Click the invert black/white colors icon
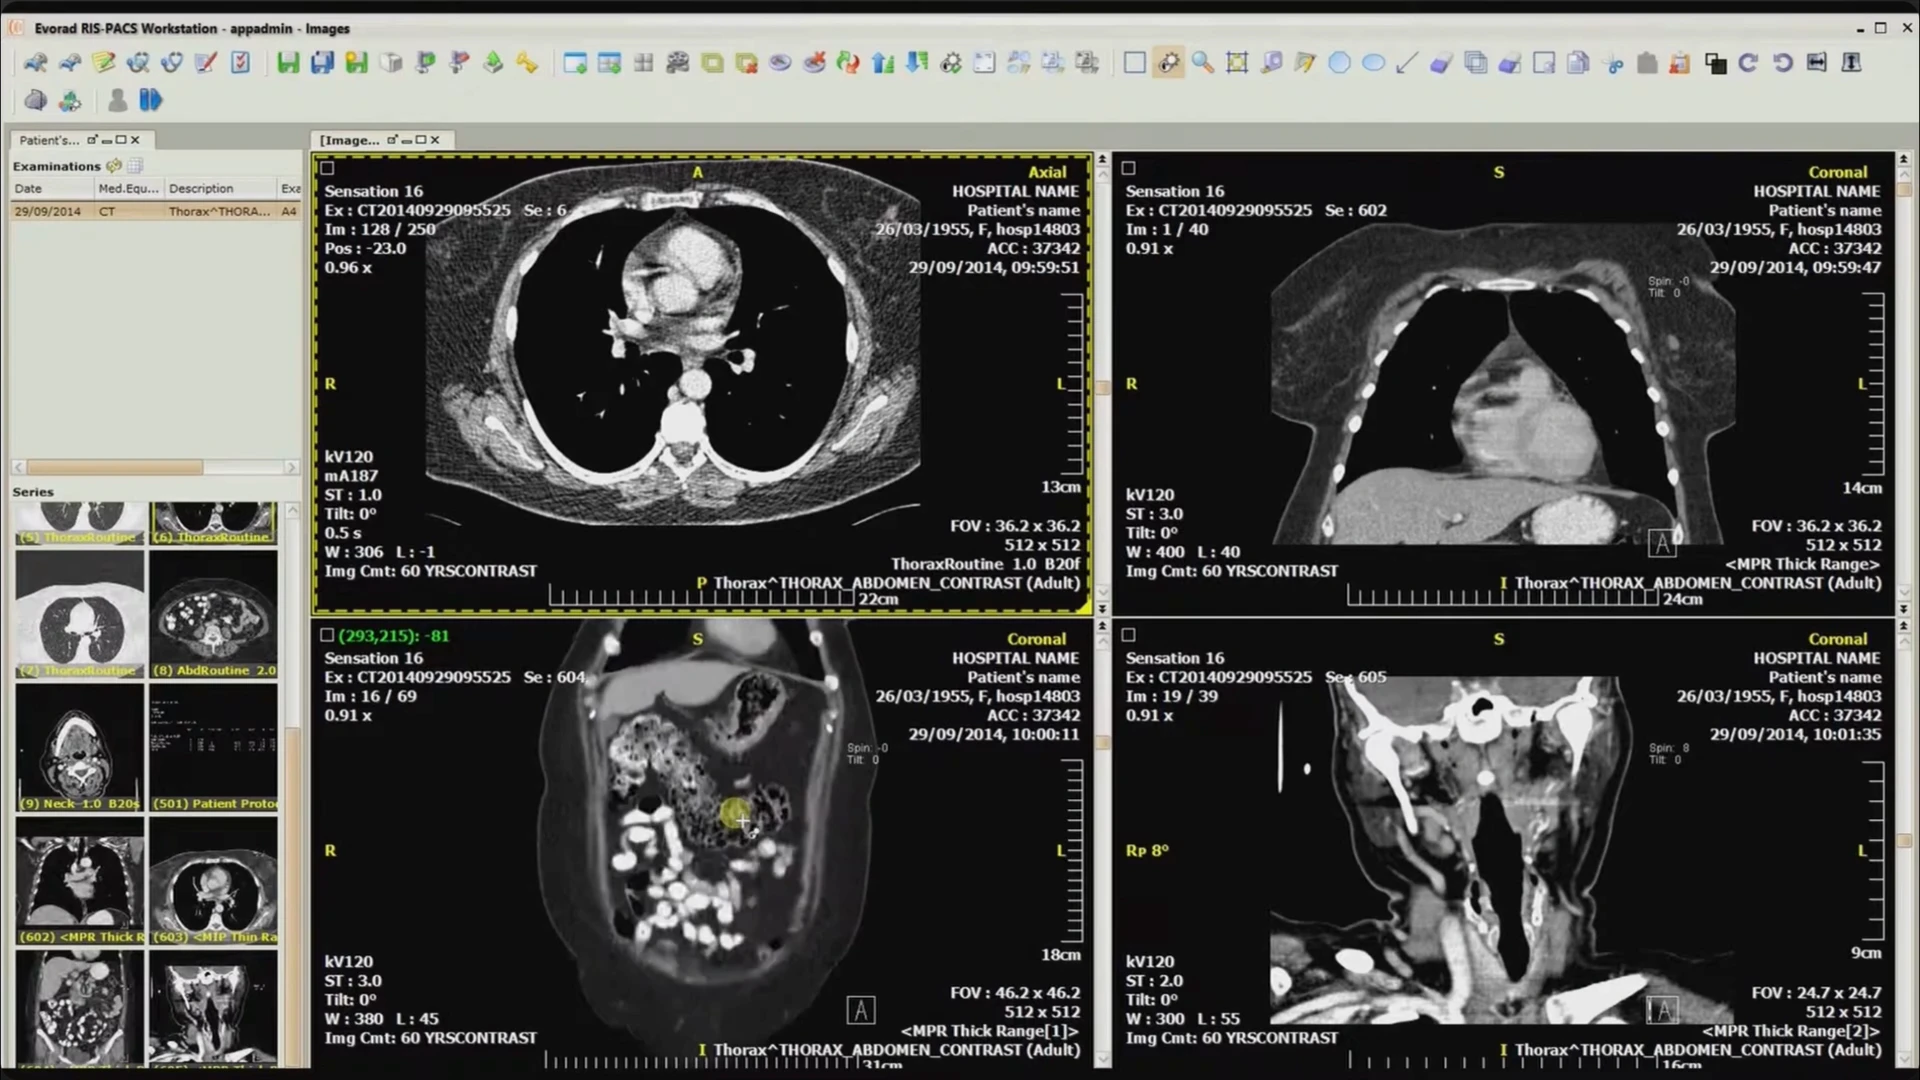 point(1715,63)
